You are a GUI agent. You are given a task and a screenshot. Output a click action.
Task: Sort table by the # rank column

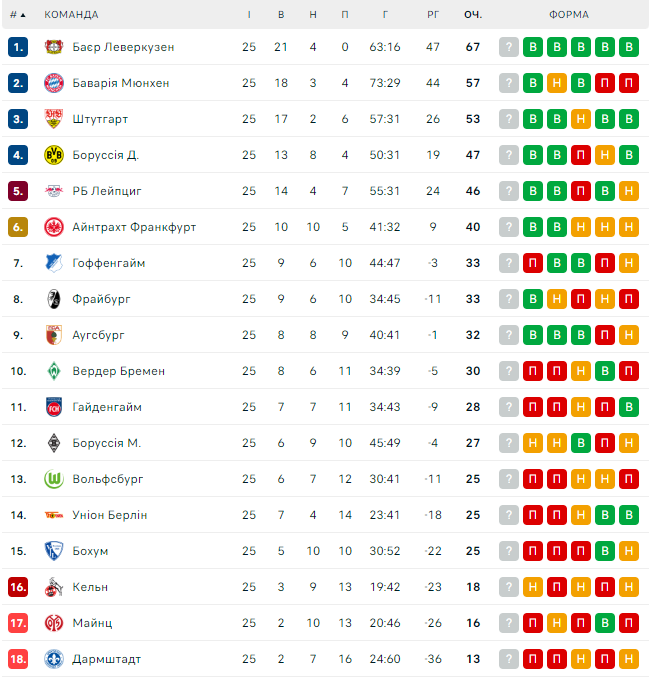coord(17,15)
